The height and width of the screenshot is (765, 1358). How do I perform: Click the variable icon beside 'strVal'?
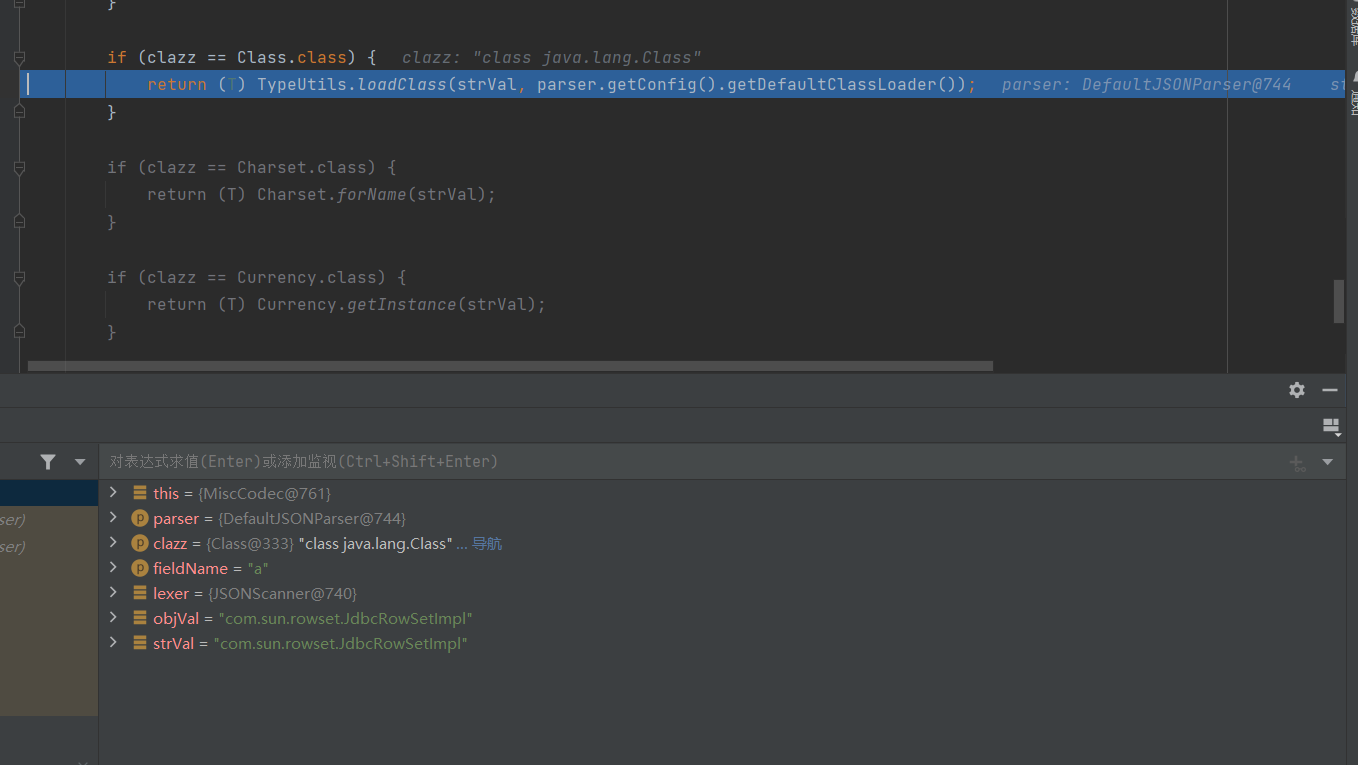[140, 643]
